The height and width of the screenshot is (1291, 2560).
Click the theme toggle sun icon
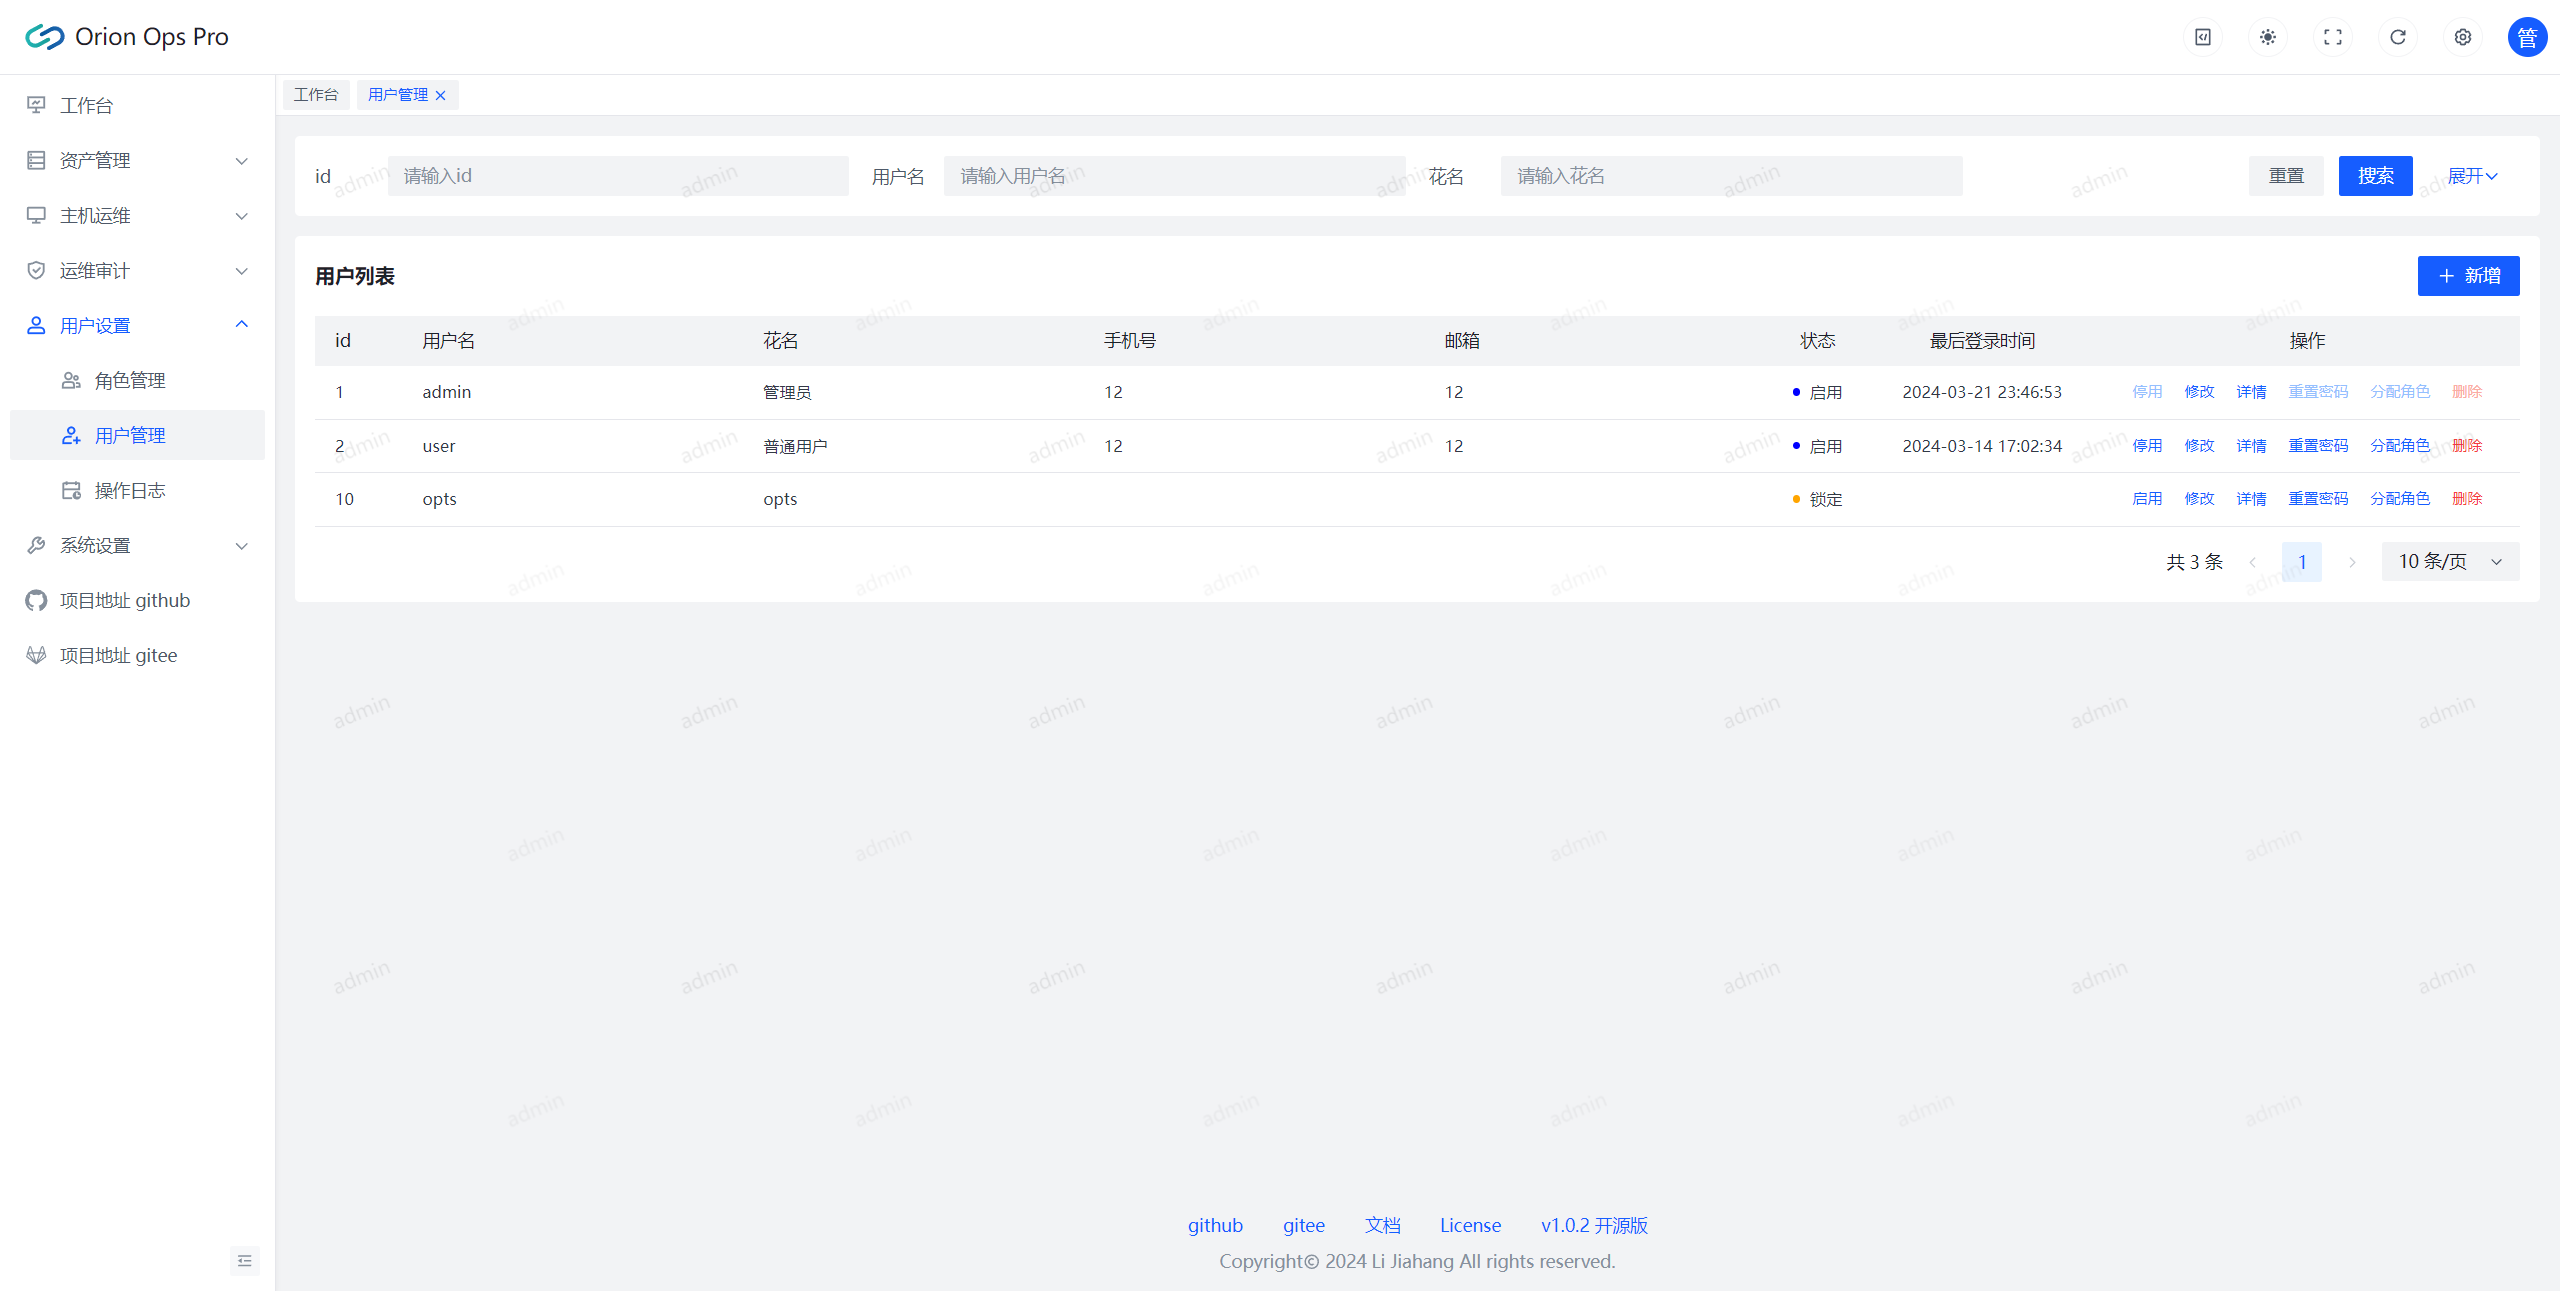tap(2267, 37)
